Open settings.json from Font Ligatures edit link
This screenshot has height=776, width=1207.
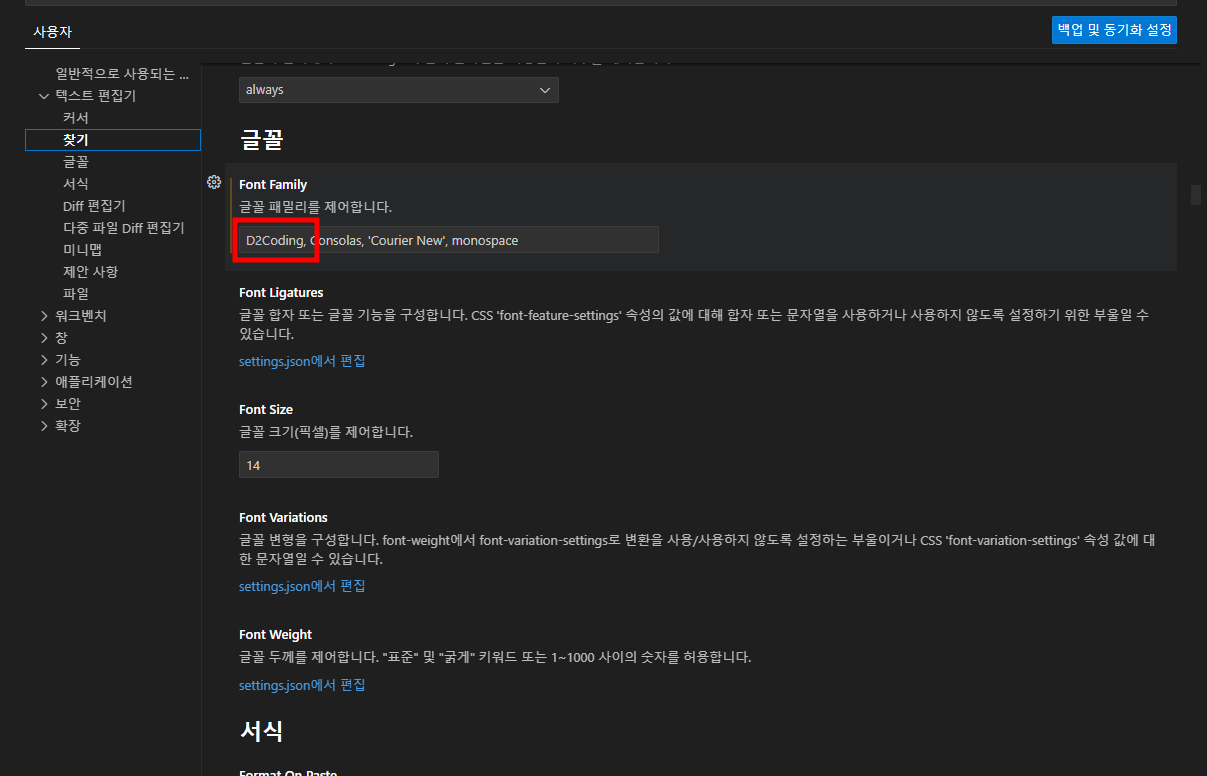click(302, 361)
